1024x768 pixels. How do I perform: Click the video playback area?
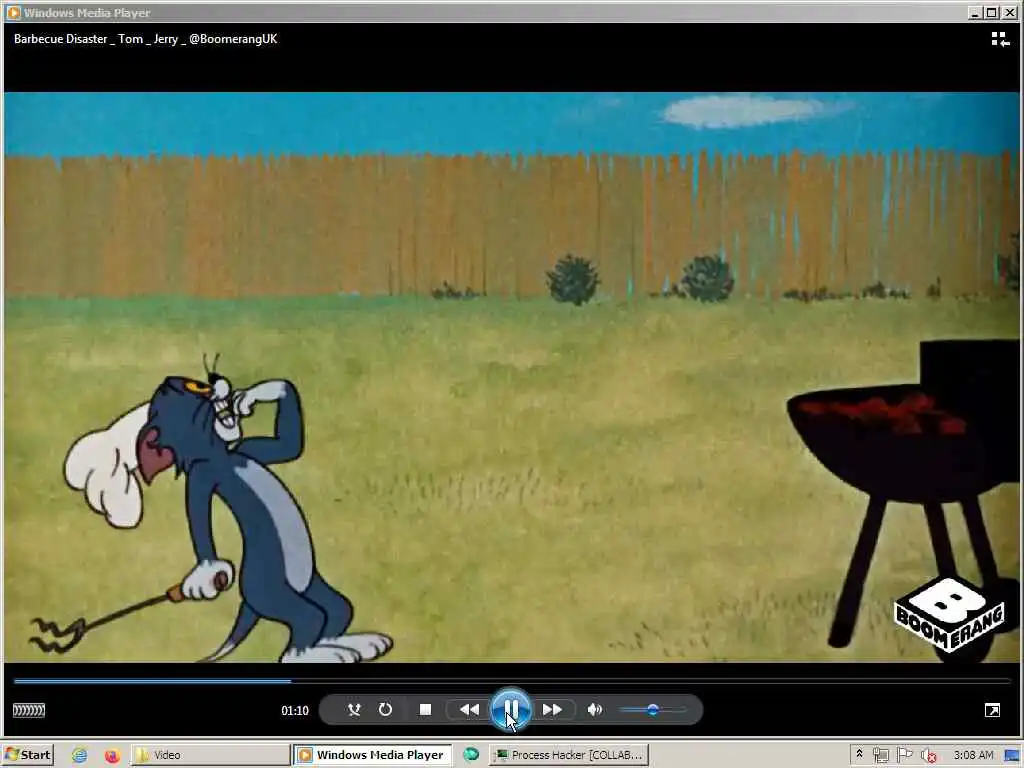point(511,377)
